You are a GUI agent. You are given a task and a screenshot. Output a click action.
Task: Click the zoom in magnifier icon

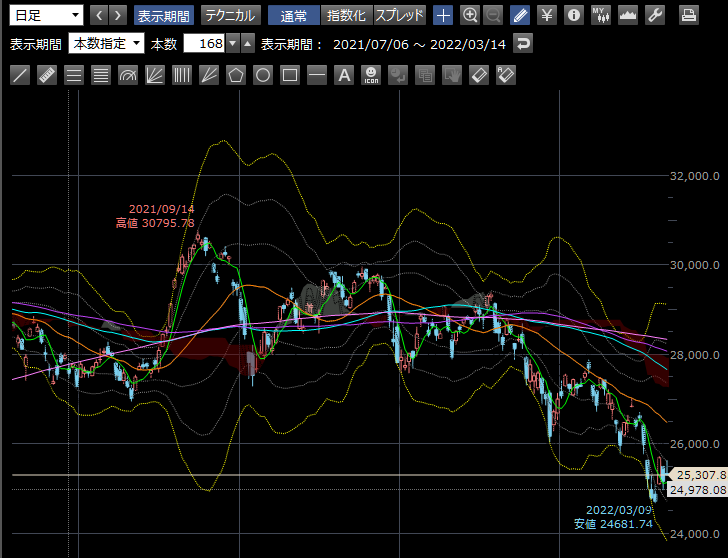pyautogui.click(x=471, y=15)
